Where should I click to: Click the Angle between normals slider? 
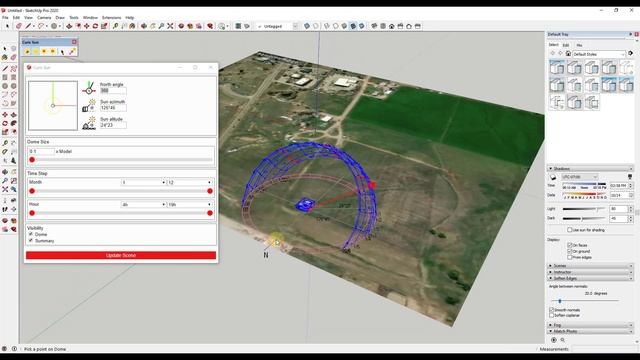(584, 301)
